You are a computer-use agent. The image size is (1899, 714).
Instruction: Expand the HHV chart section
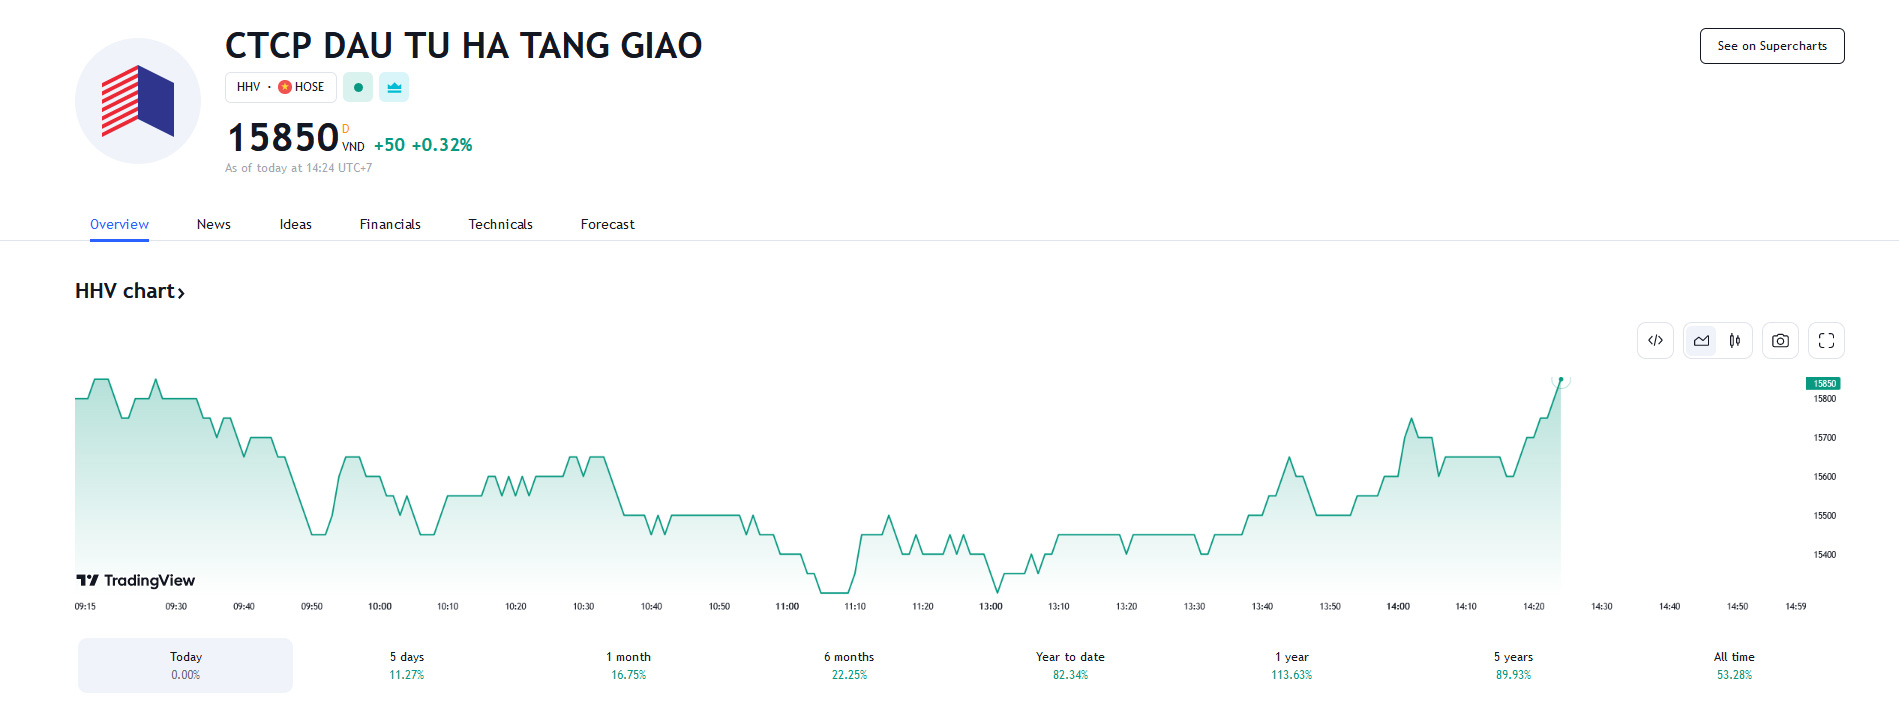click(x=130, y=291)
